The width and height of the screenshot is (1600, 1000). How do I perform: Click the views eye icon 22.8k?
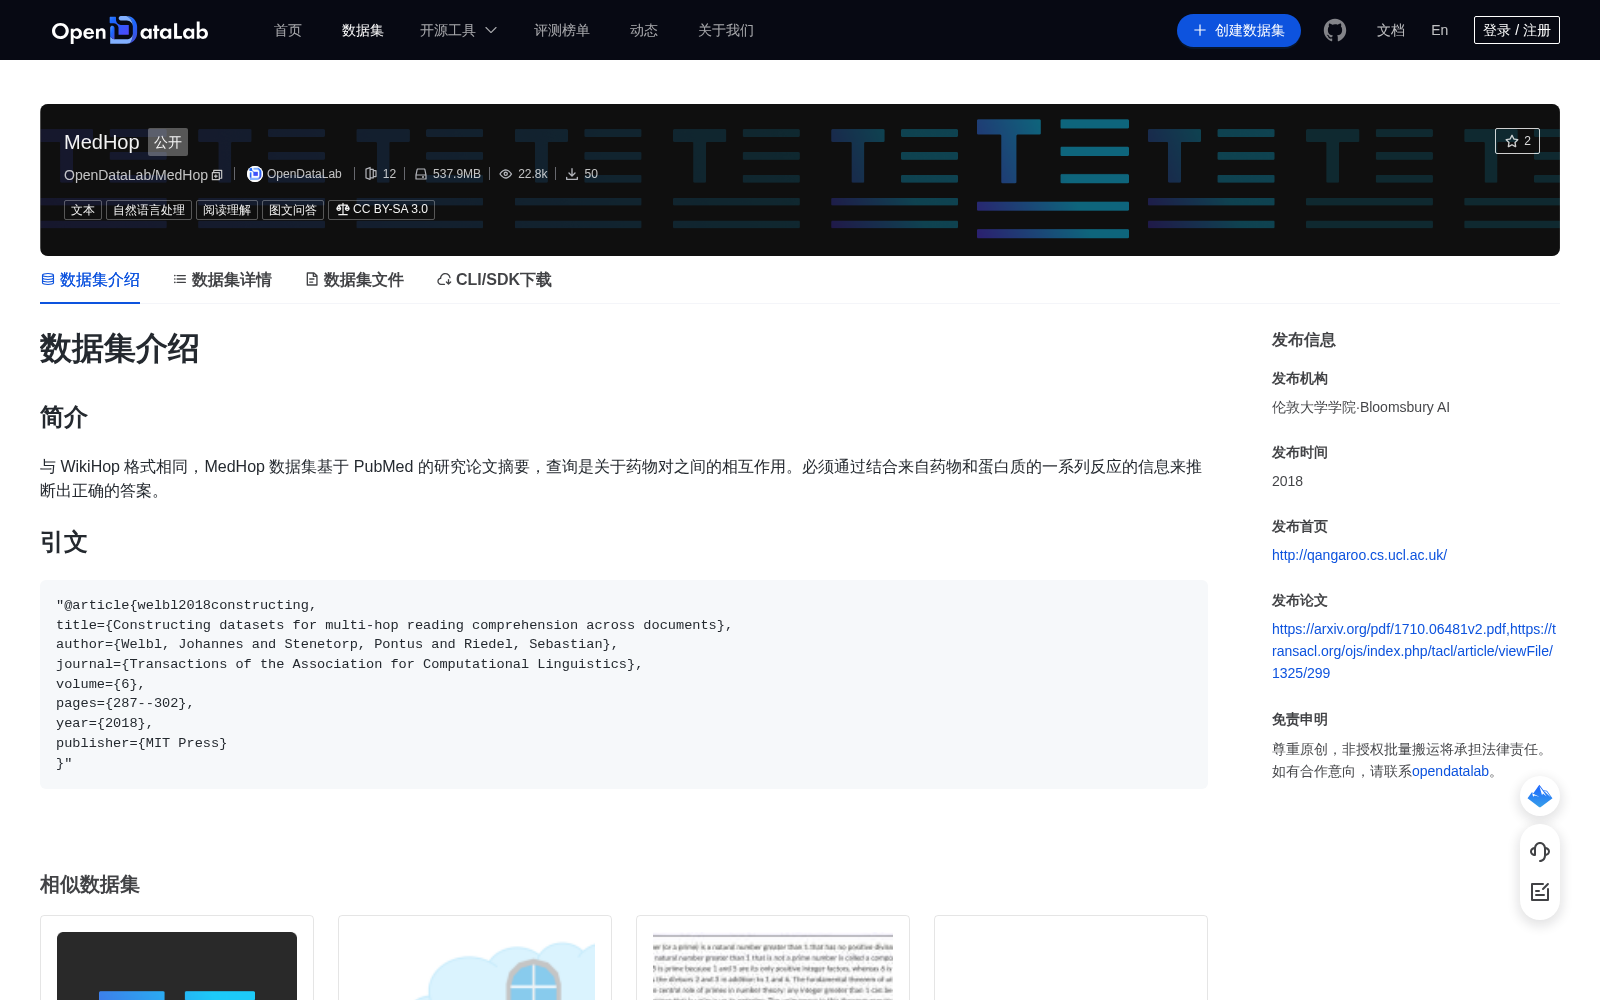pyautogui.click(x=506, y=174)
